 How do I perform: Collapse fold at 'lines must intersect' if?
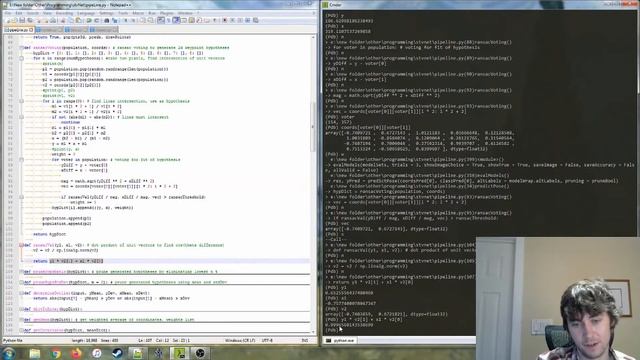click(21, 117)
